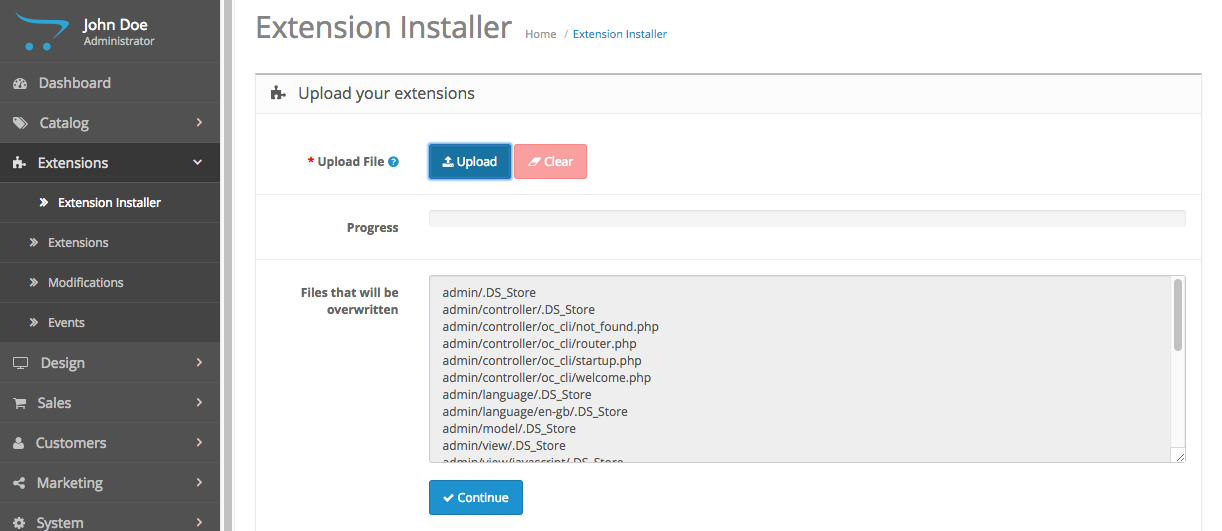Expand the Design menu chevron
1222x531 pixels.
click(x=199, y=363)
